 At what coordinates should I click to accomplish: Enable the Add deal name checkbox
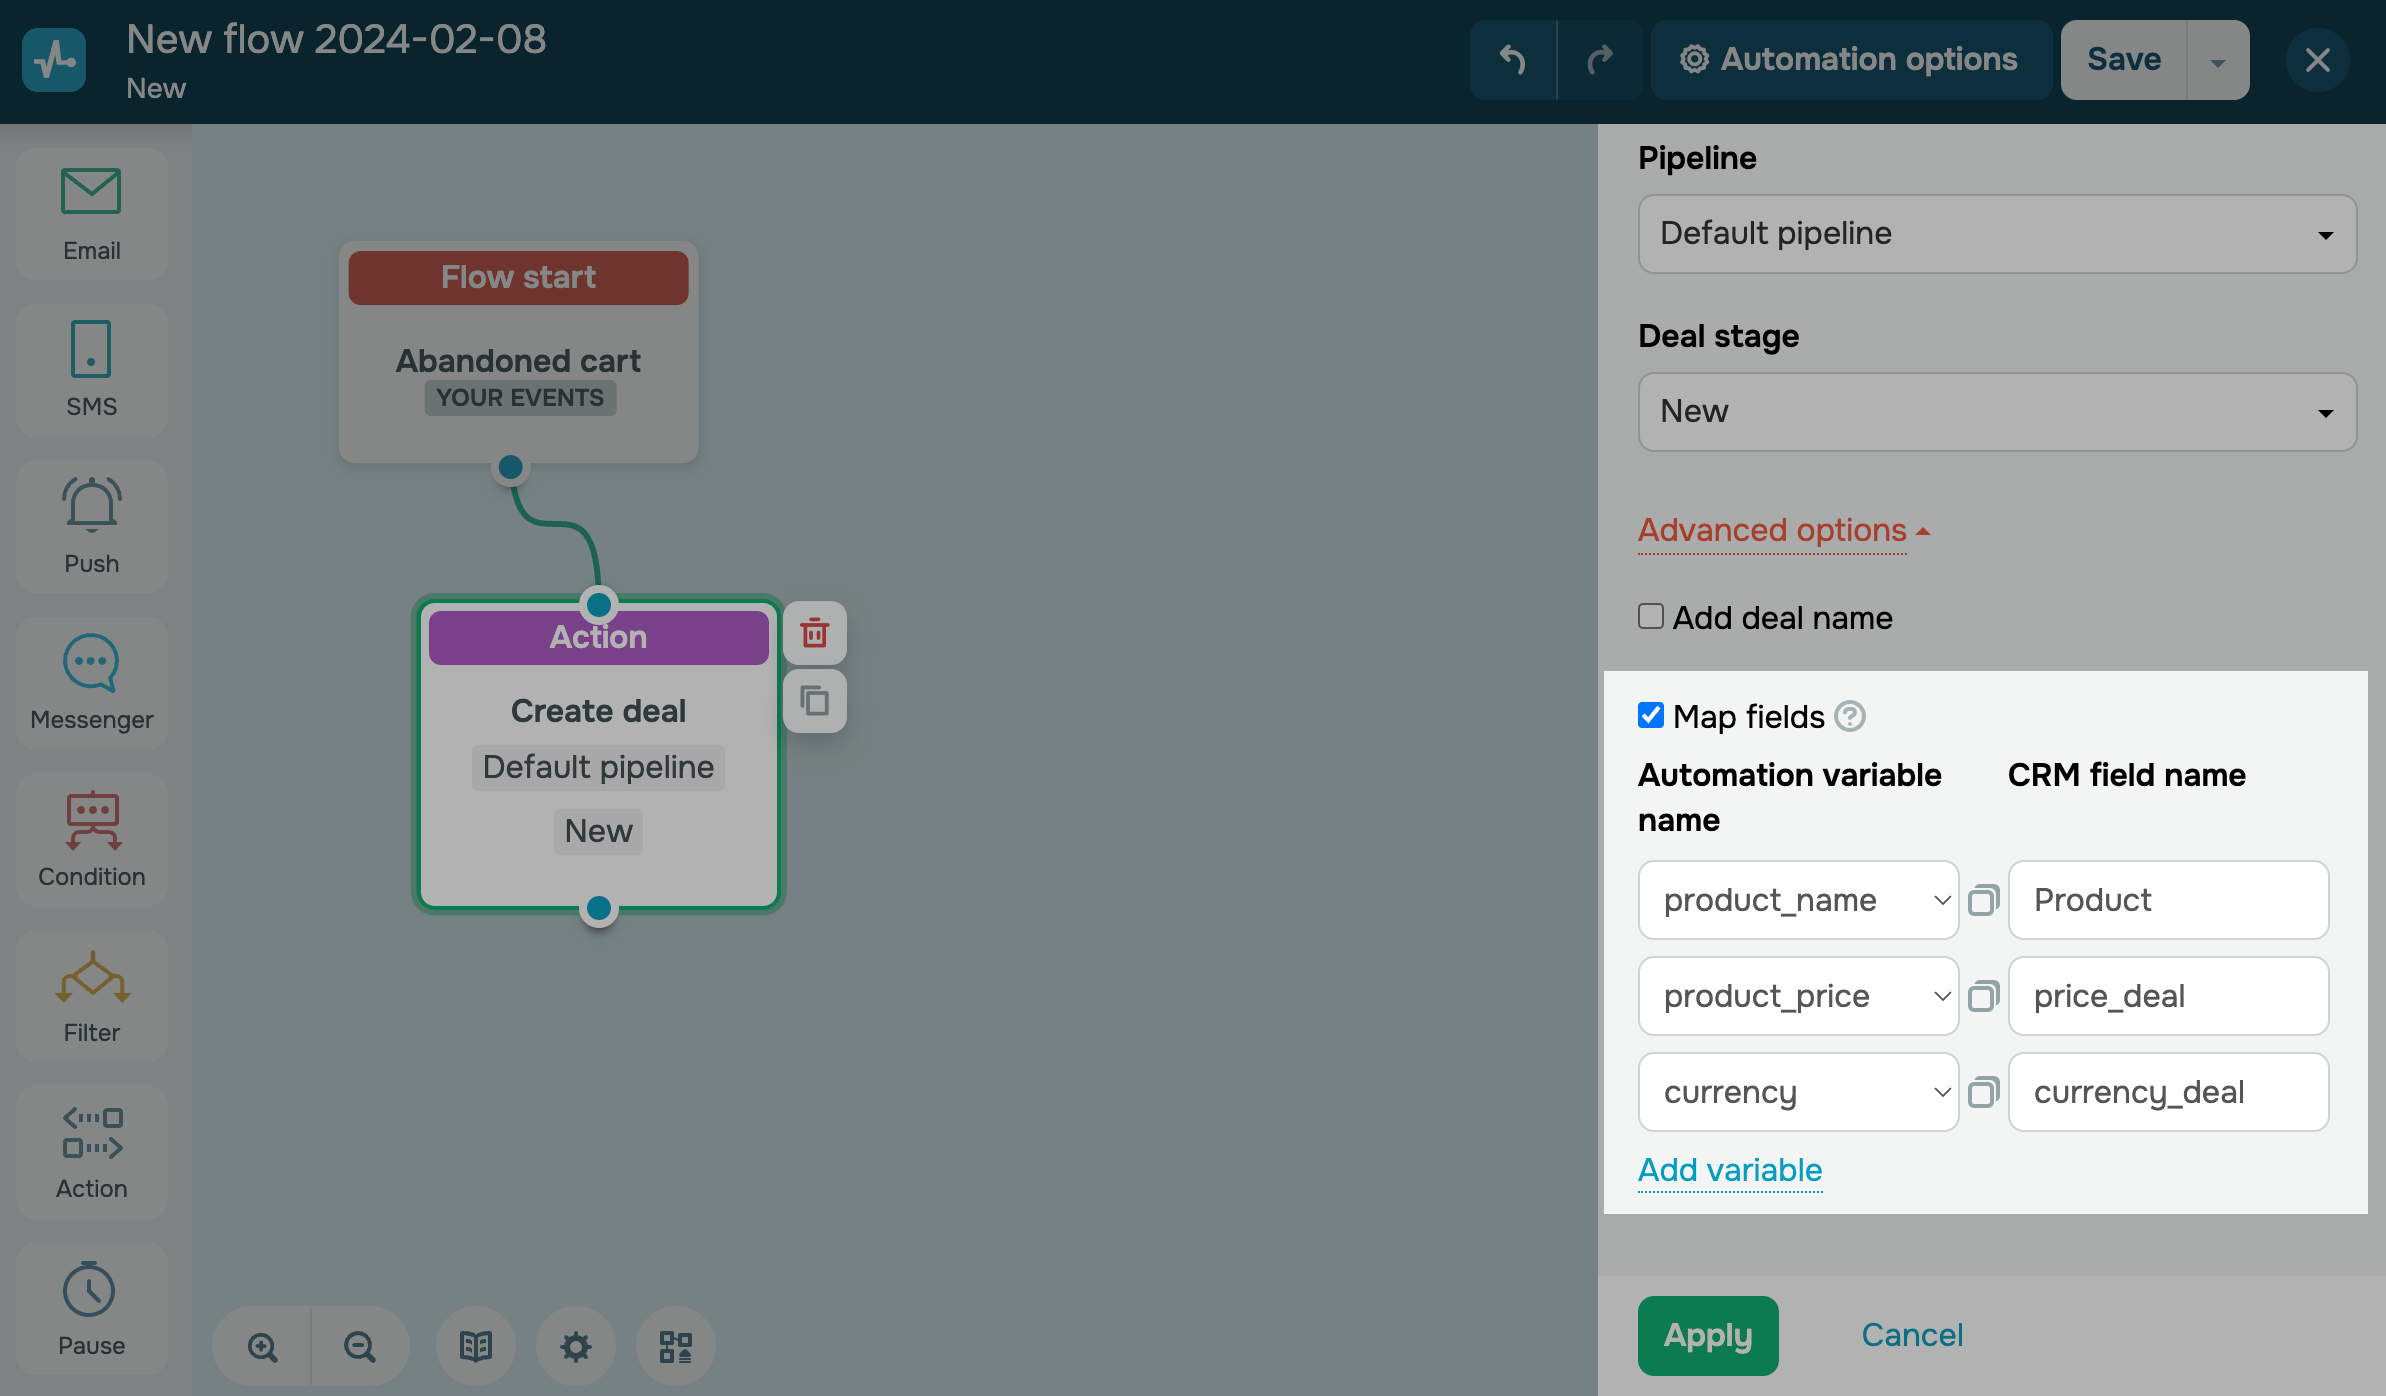coord(1651,616)
